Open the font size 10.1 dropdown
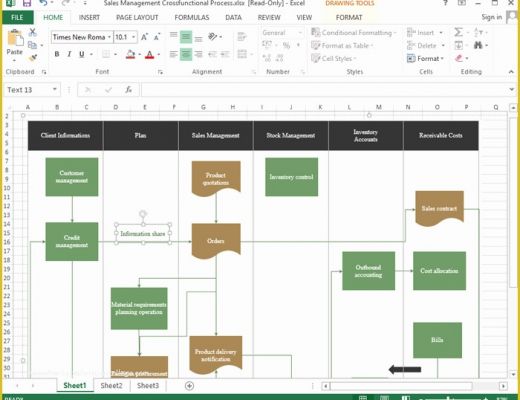Image resolution: width=520 pixels, height=400 pixels. (x=133, y=37)
